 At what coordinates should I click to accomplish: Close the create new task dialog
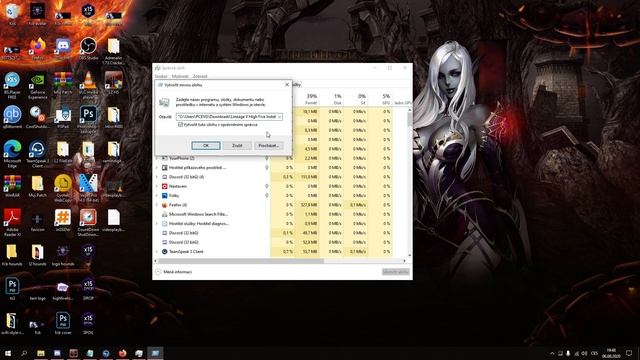coord(287,84)
